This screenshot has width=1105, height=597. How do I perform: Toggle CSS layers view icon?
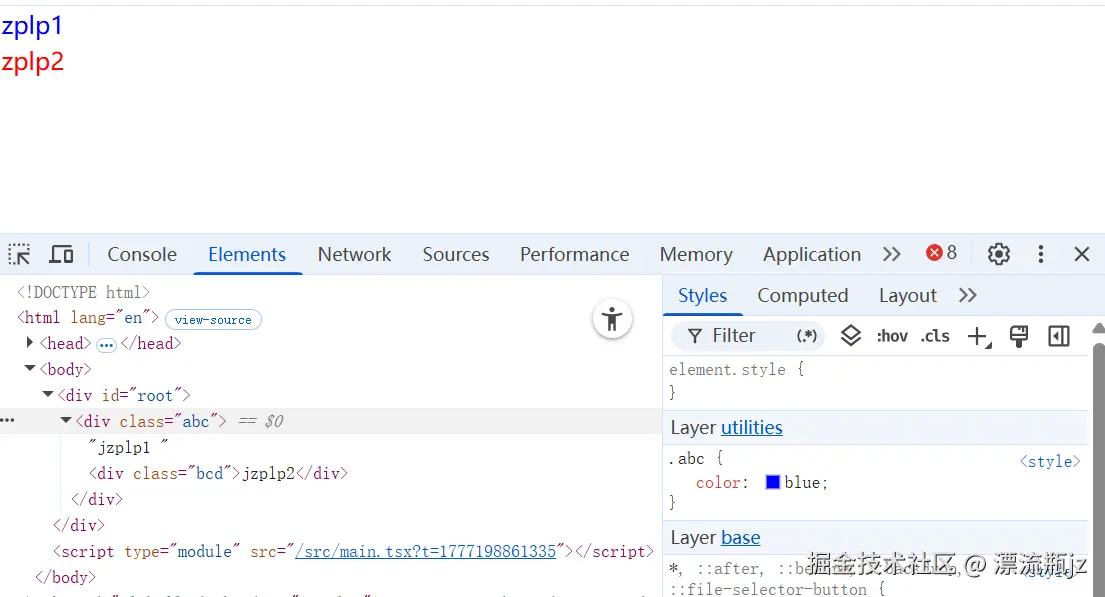tap(851, 336)
